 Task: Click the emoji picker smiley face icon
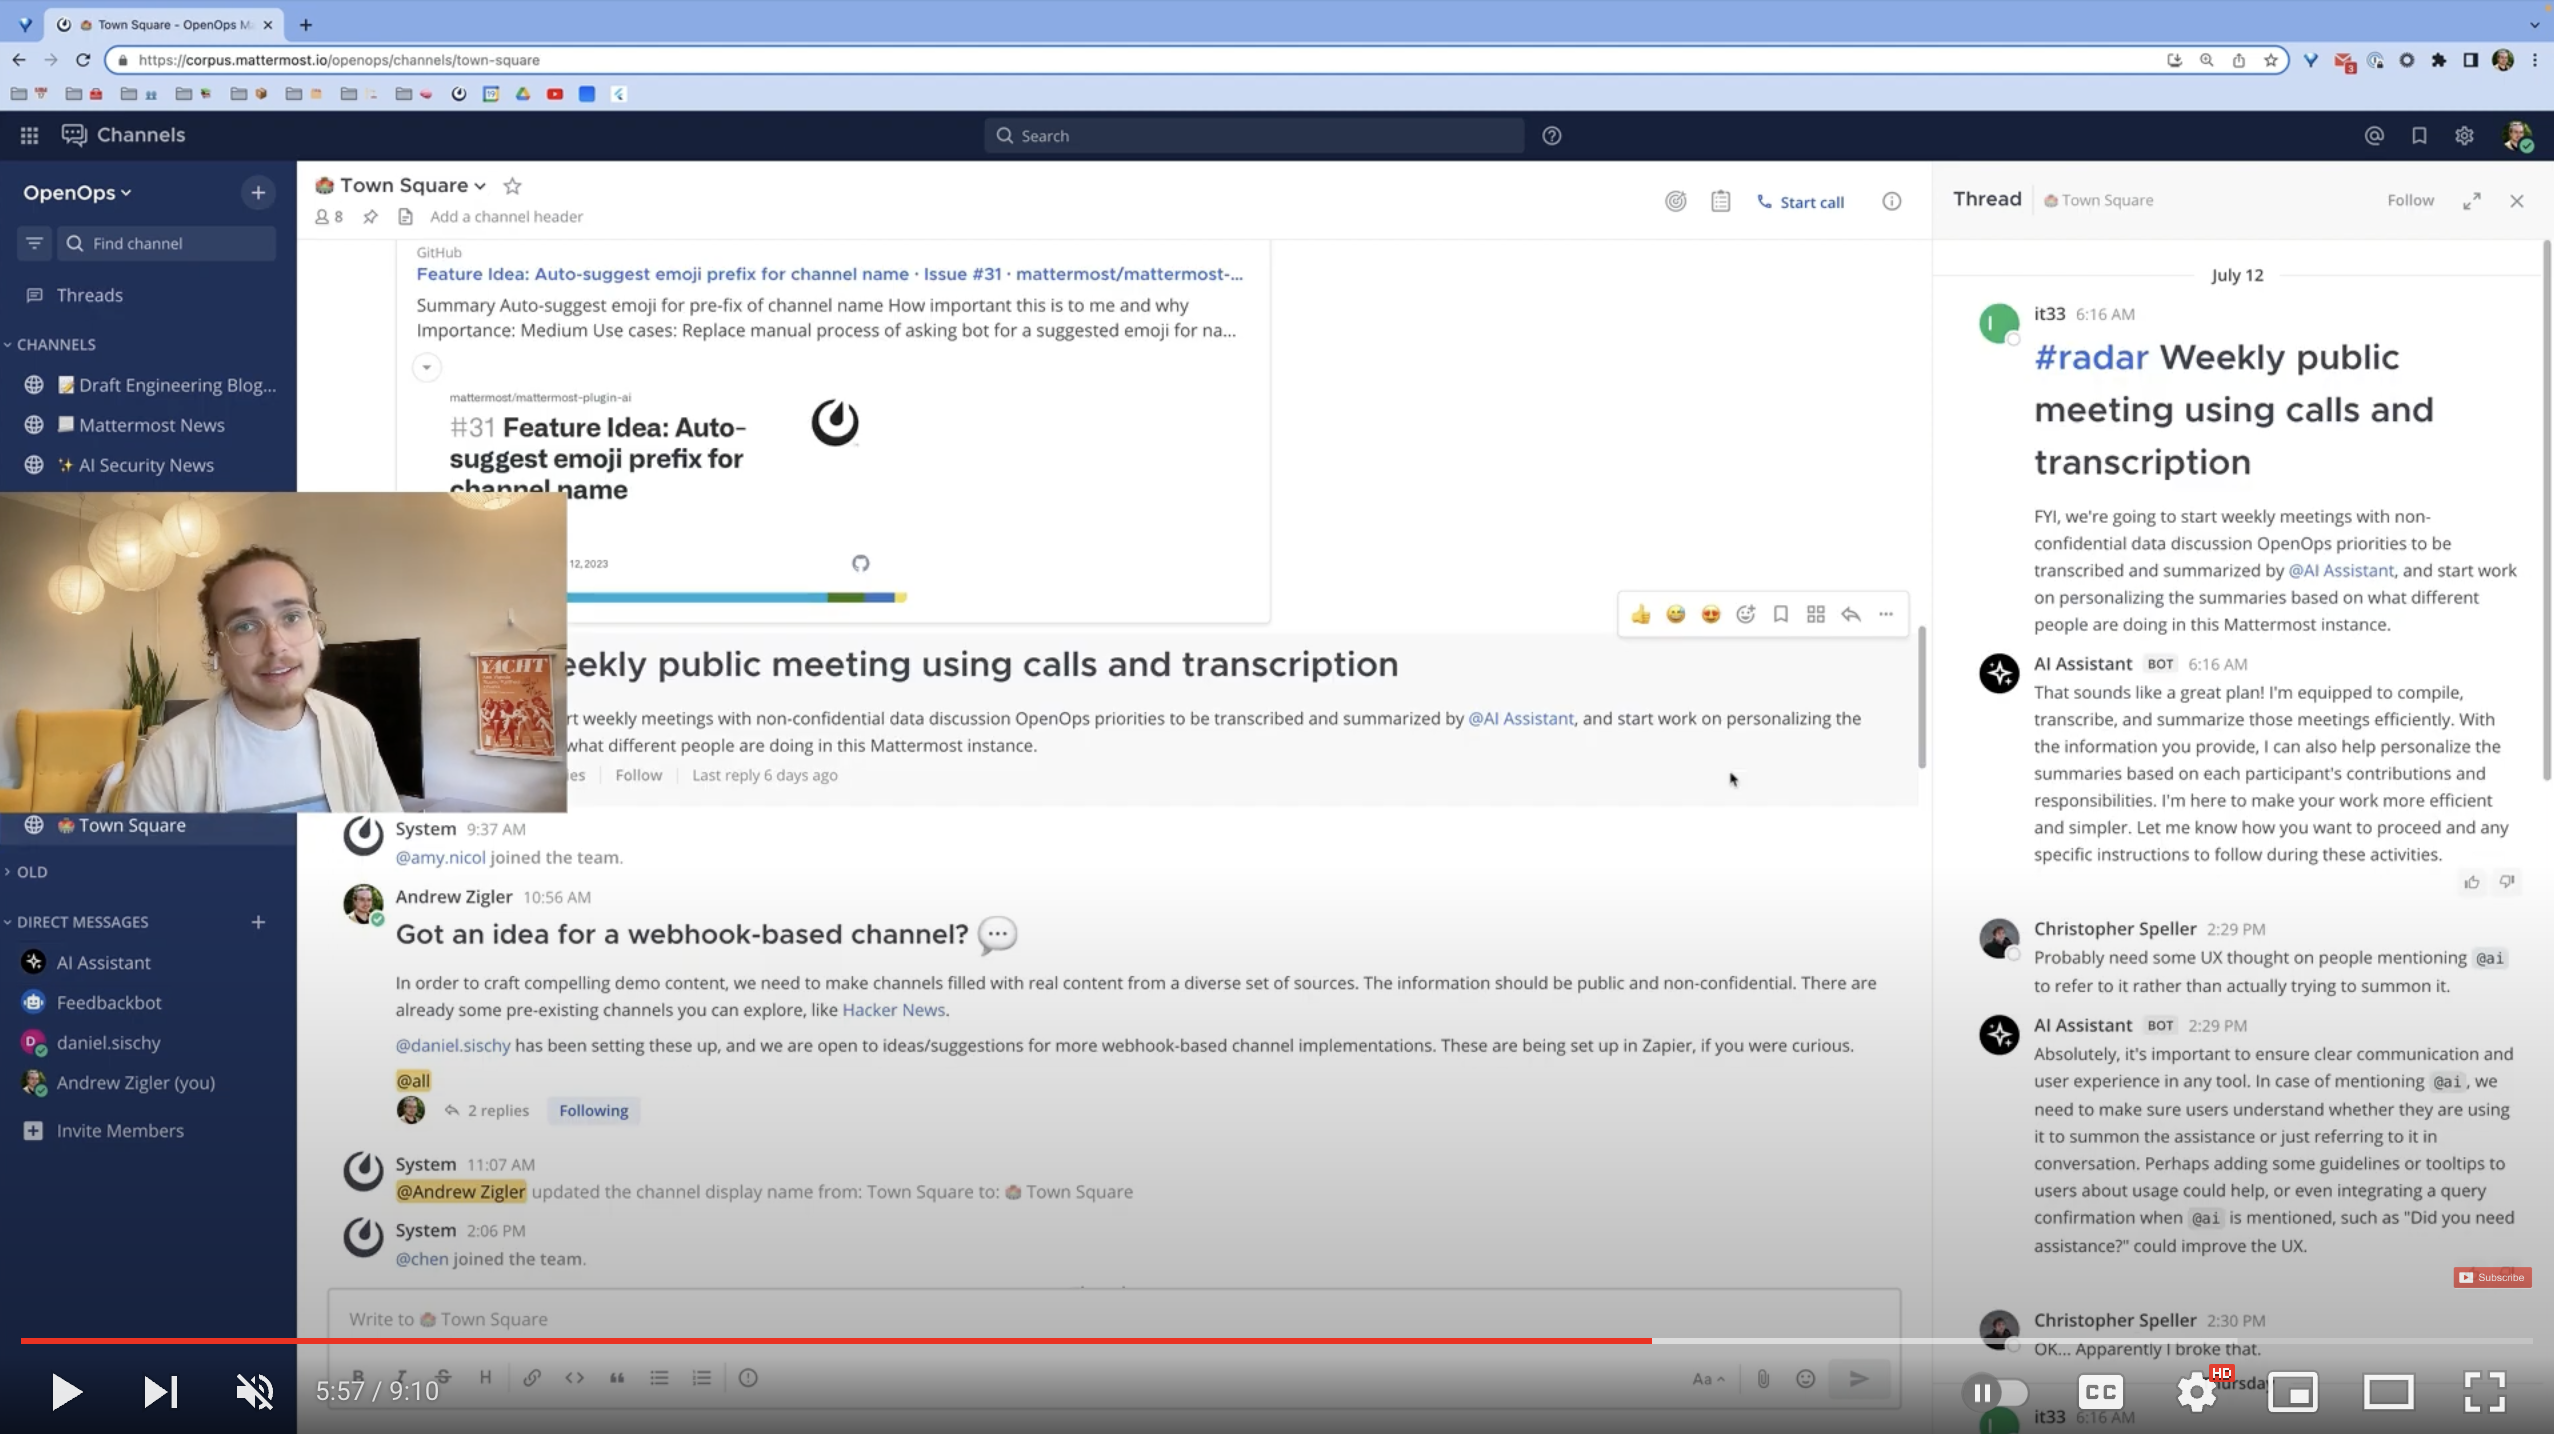coord(1745,614)
